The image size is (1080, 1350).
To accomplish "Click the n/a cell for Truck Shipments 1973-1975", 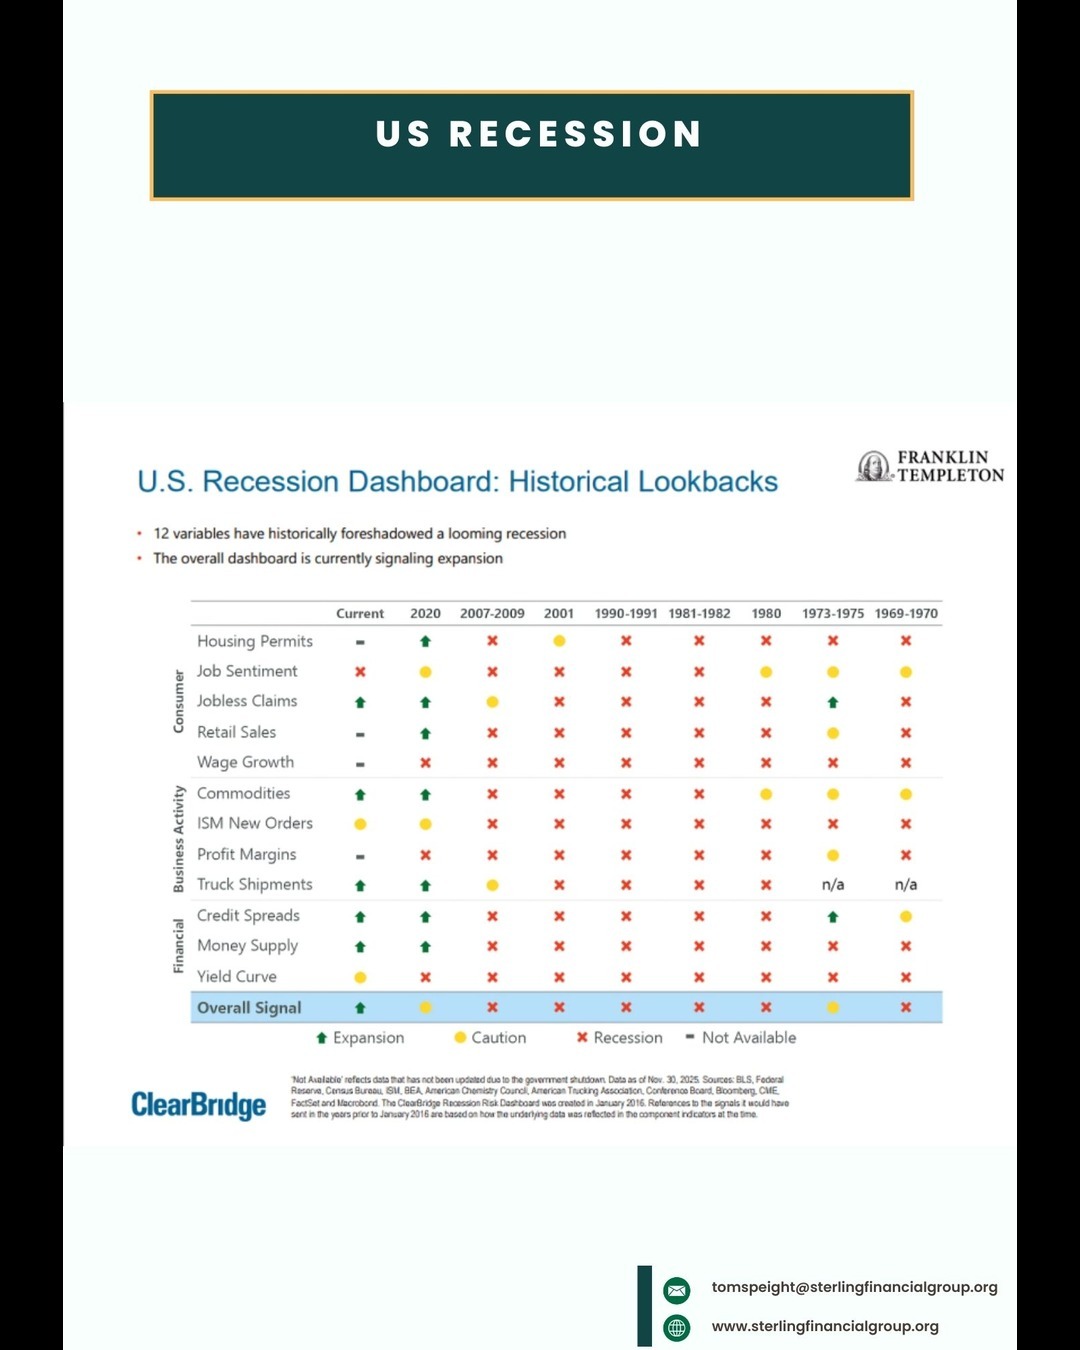I will coord(833,885).
